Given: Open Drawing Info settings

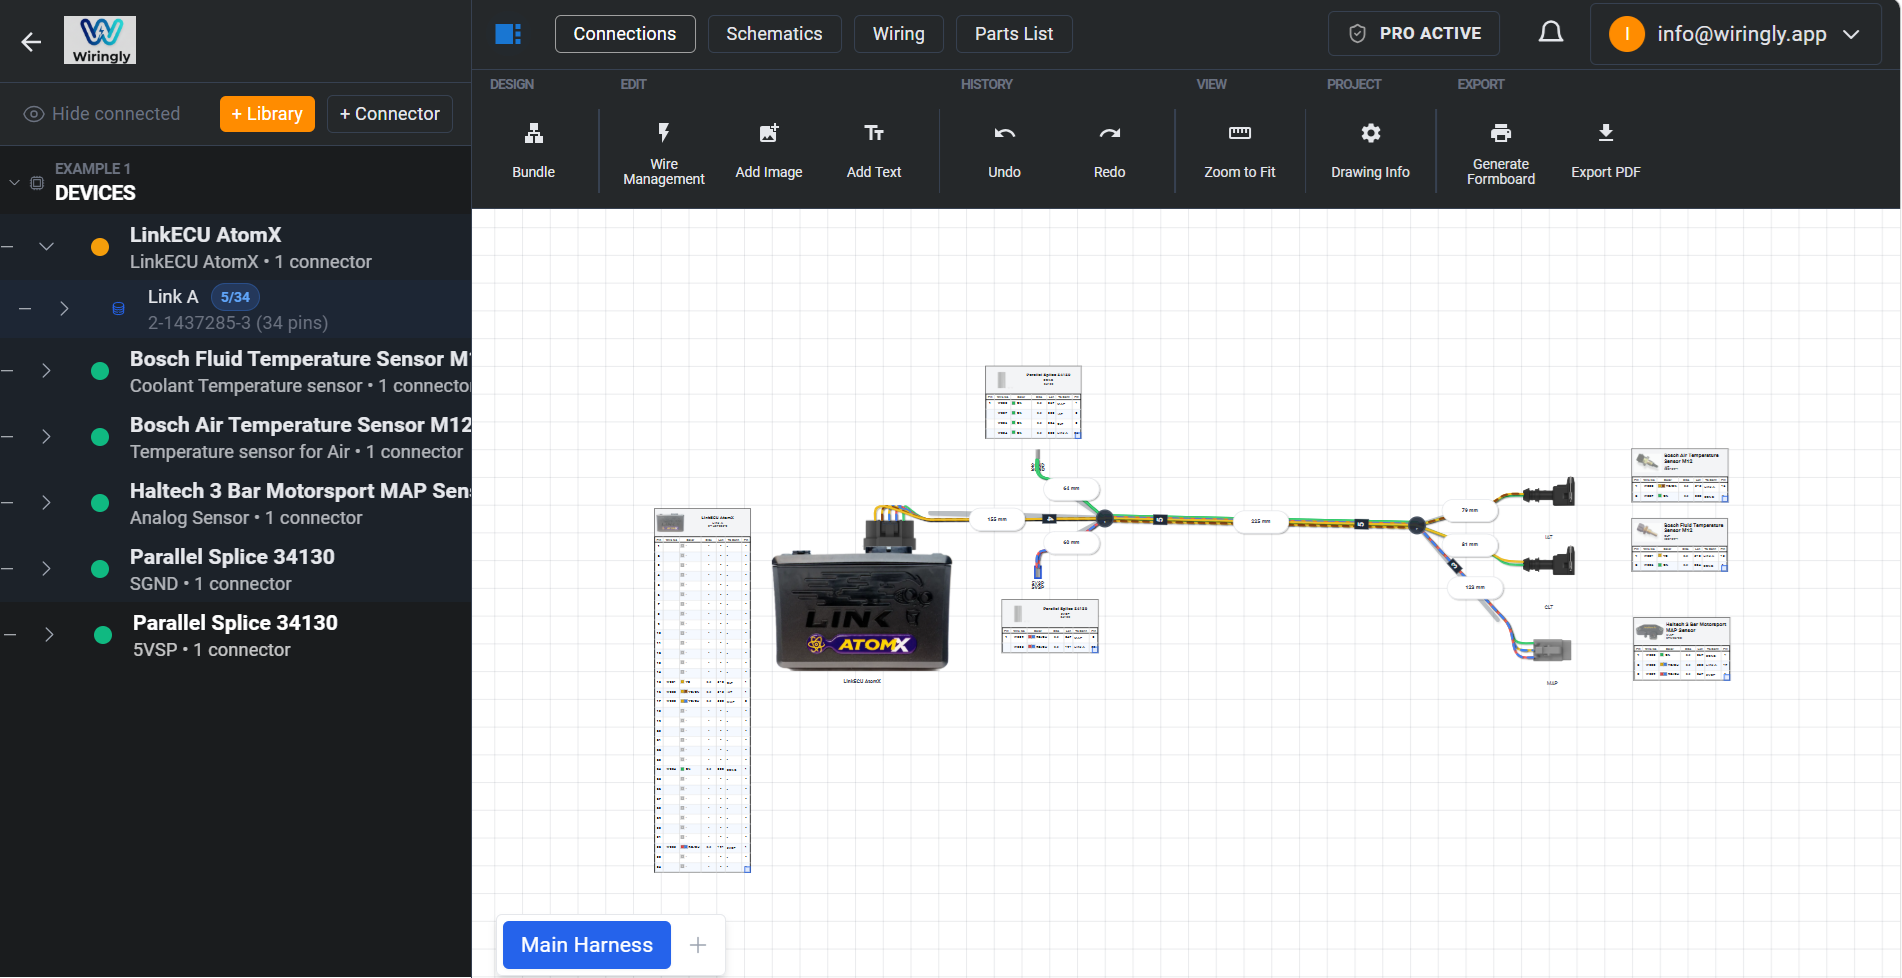Looking at the screenshot, I should point(1370,150).
